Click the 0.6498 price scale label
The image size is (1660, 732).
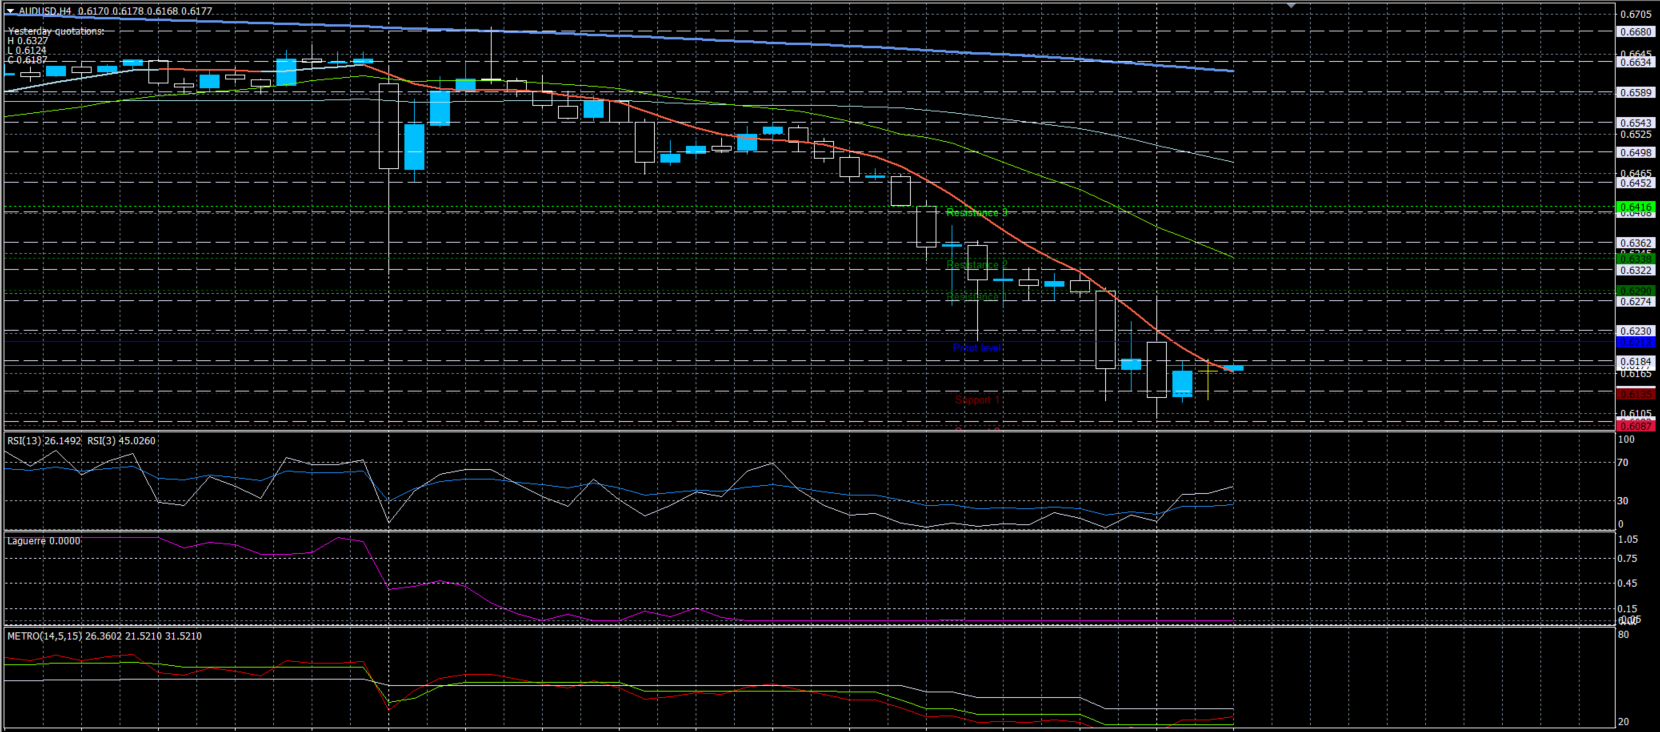[1636, 153]
